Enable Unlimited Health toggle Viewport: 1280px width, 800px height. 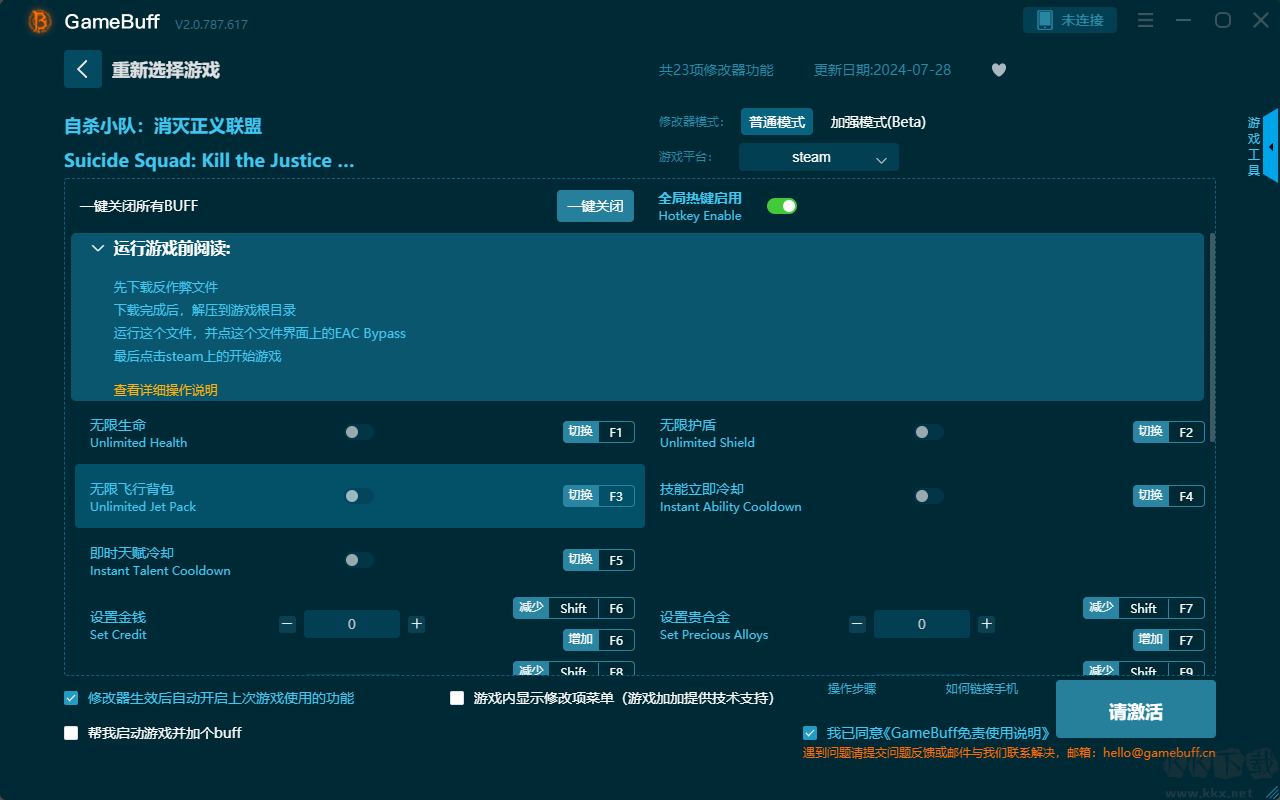point(359,432)
